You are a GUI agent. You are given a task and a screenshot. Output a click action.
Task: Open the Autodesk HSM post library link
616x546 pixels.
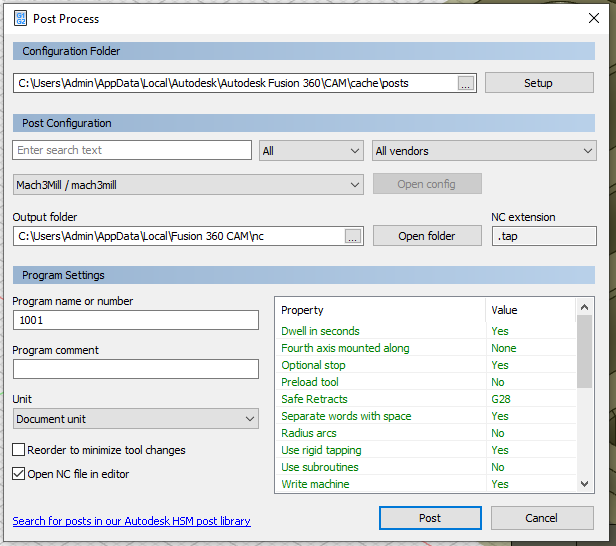pyautogui.click(x=131, y=521)
